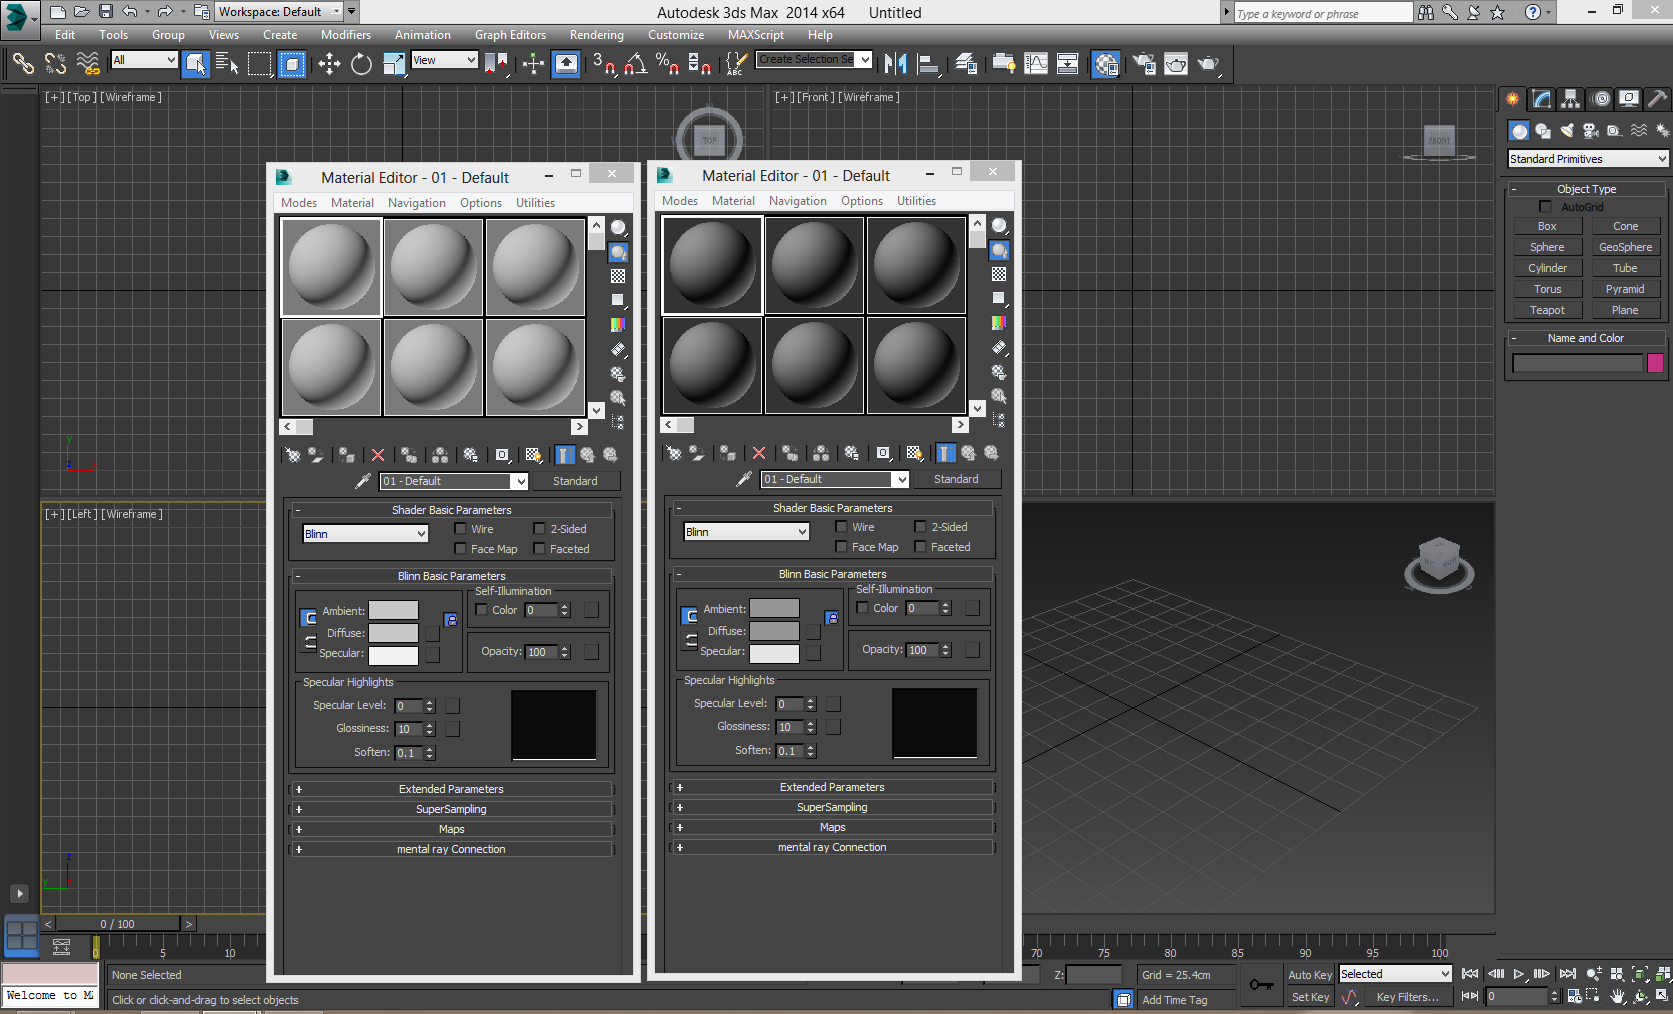Select the Select and Link tool
Screen dimensions: 1673x1014
point(23,64)
